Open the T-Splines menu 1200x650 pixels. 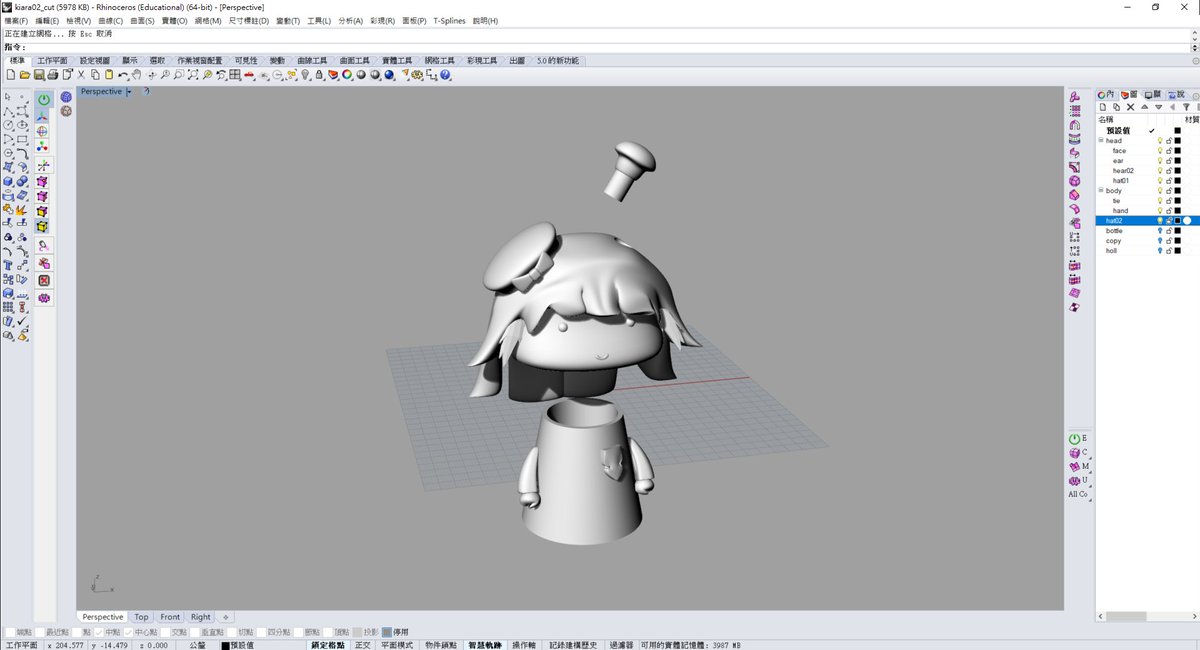(x=449, y=21)
